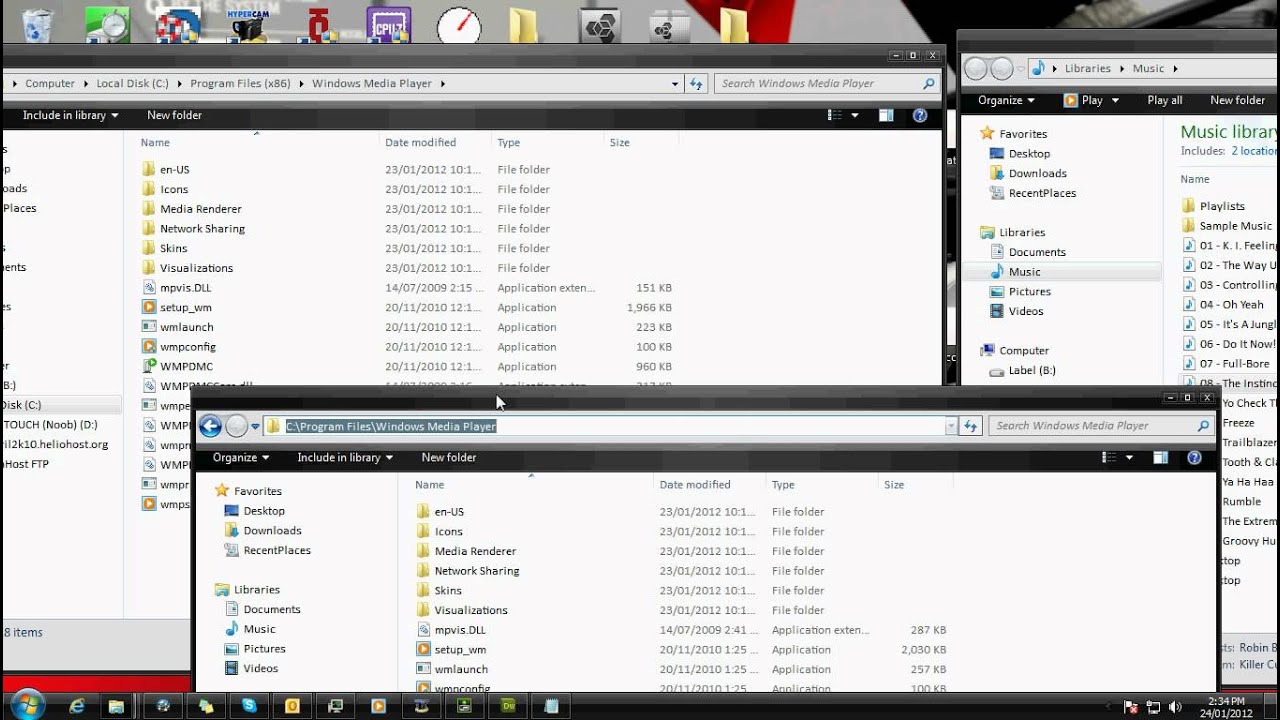Viewport: 1280px width, 720px height.
Task: Select RecentPlaces in Music window sidebar
Action: point(1042,193)
